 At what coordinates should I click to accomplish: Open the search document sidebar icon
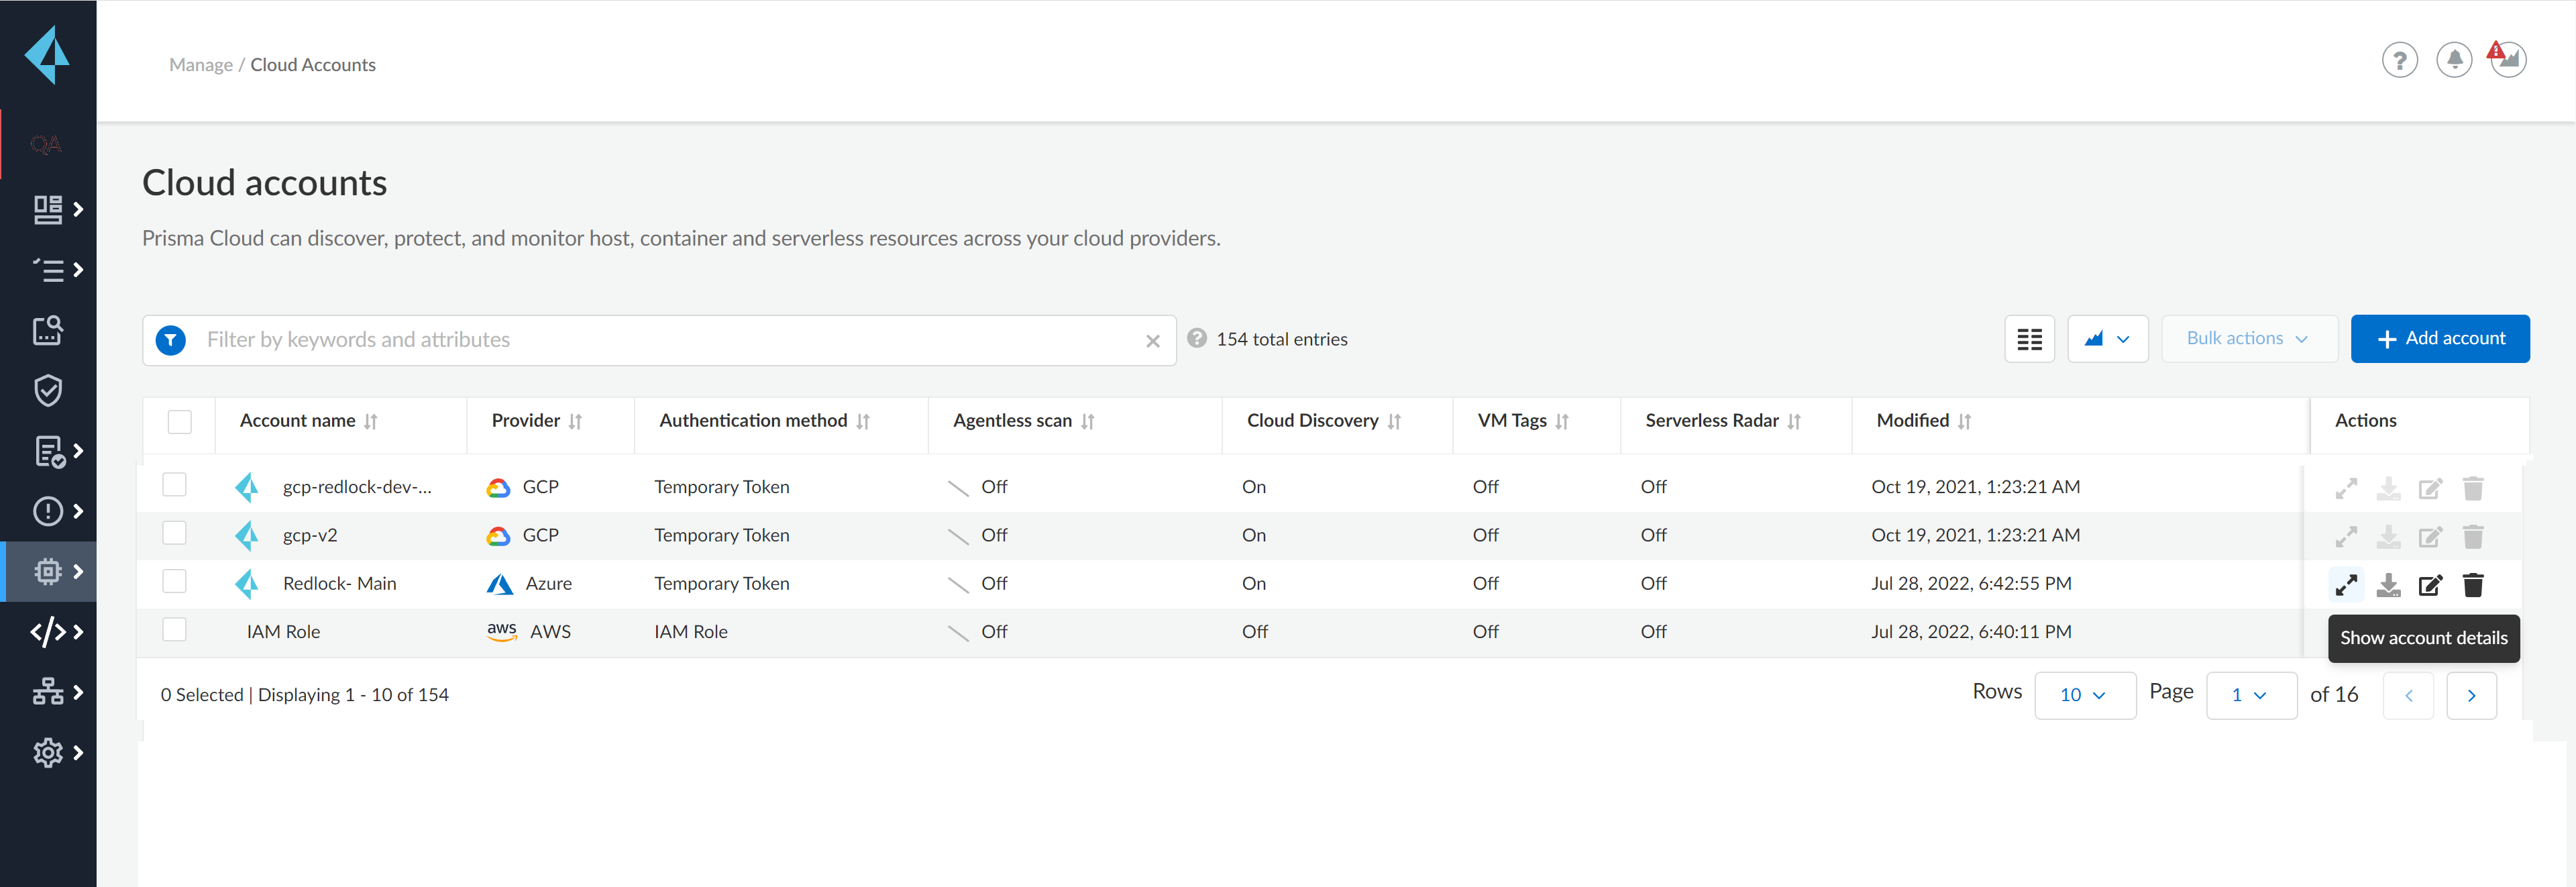tap(48, 330)
